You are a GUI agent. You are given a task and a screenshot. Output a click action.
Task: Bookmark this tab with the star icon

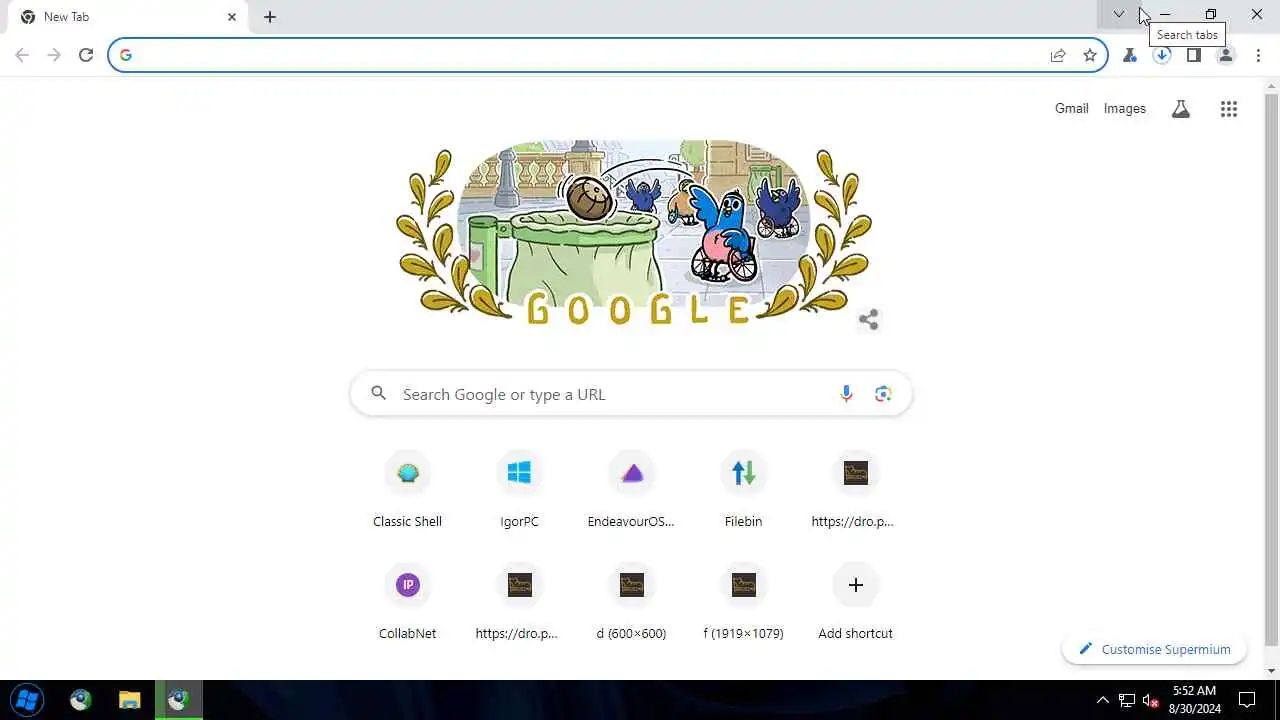[x=1090, y=55]
